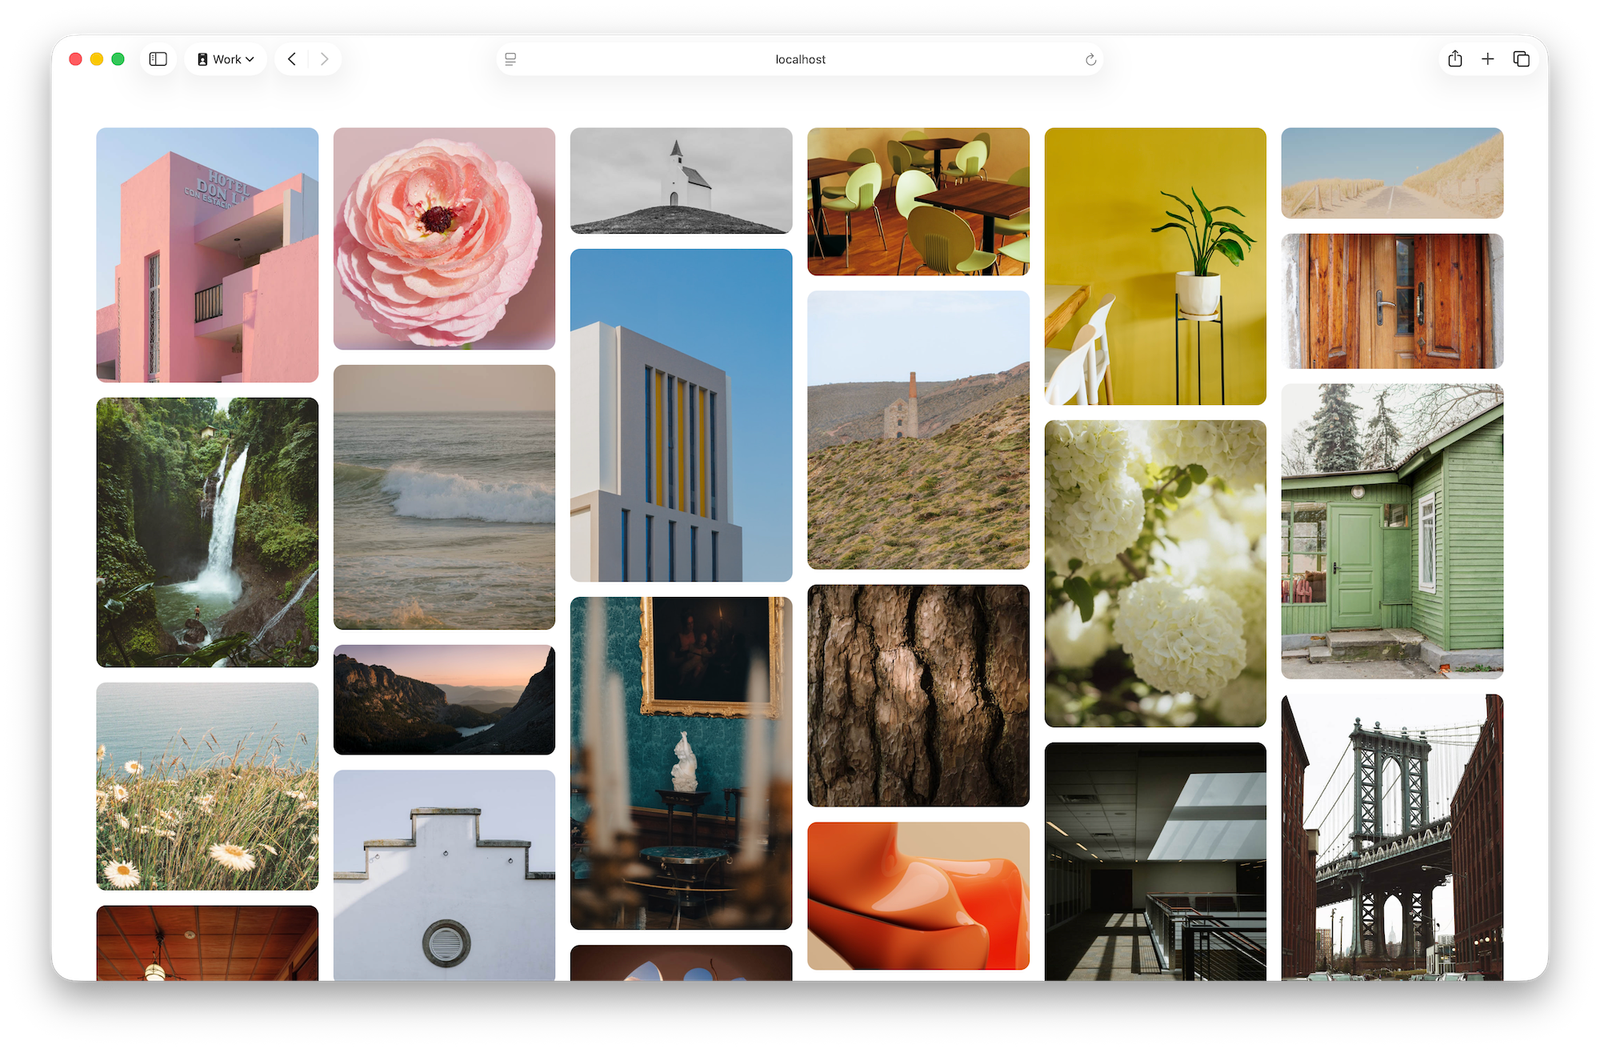Open the pink Hotel Don building photo
Image resolution: width=1600 pixels, height=1049 pixels.
(206, 254)
